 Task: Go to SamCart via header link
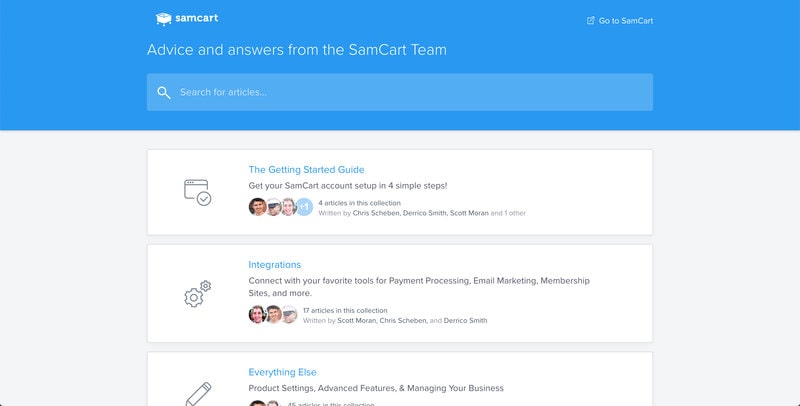626,21
